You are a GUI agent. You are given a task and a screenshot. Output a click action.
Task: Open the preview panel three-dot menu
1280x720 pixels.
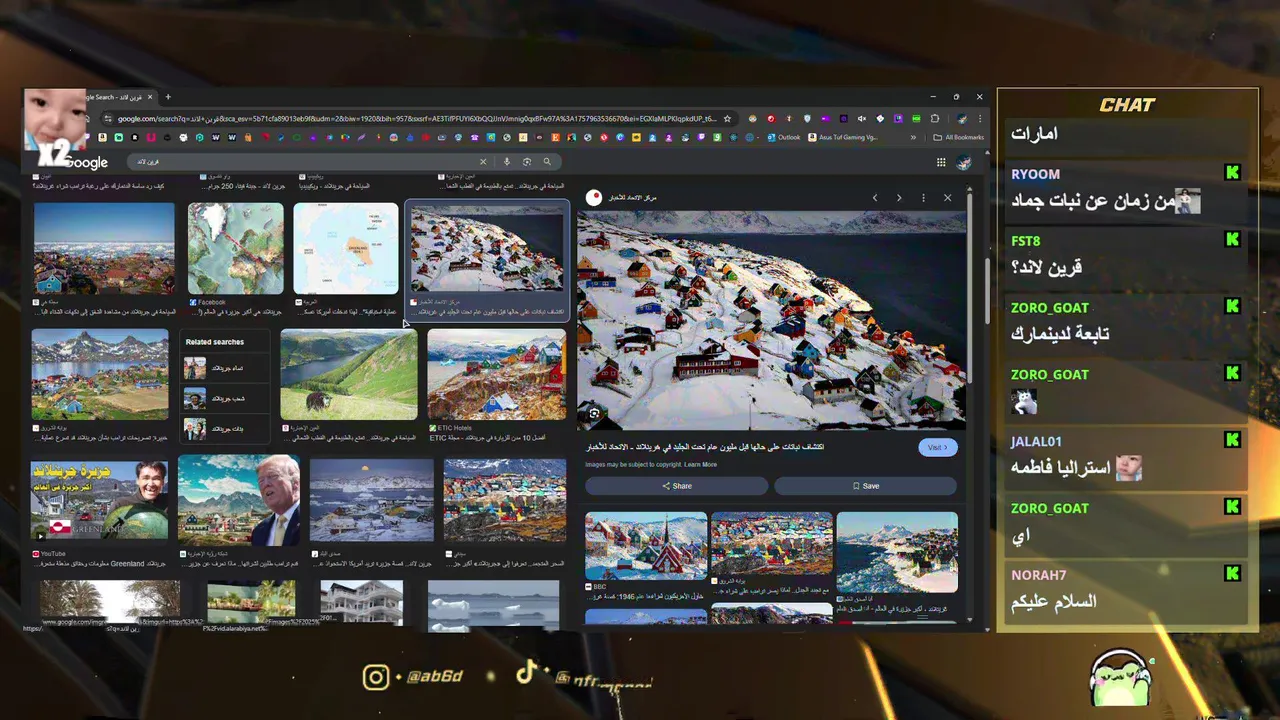tap(923, 198)
